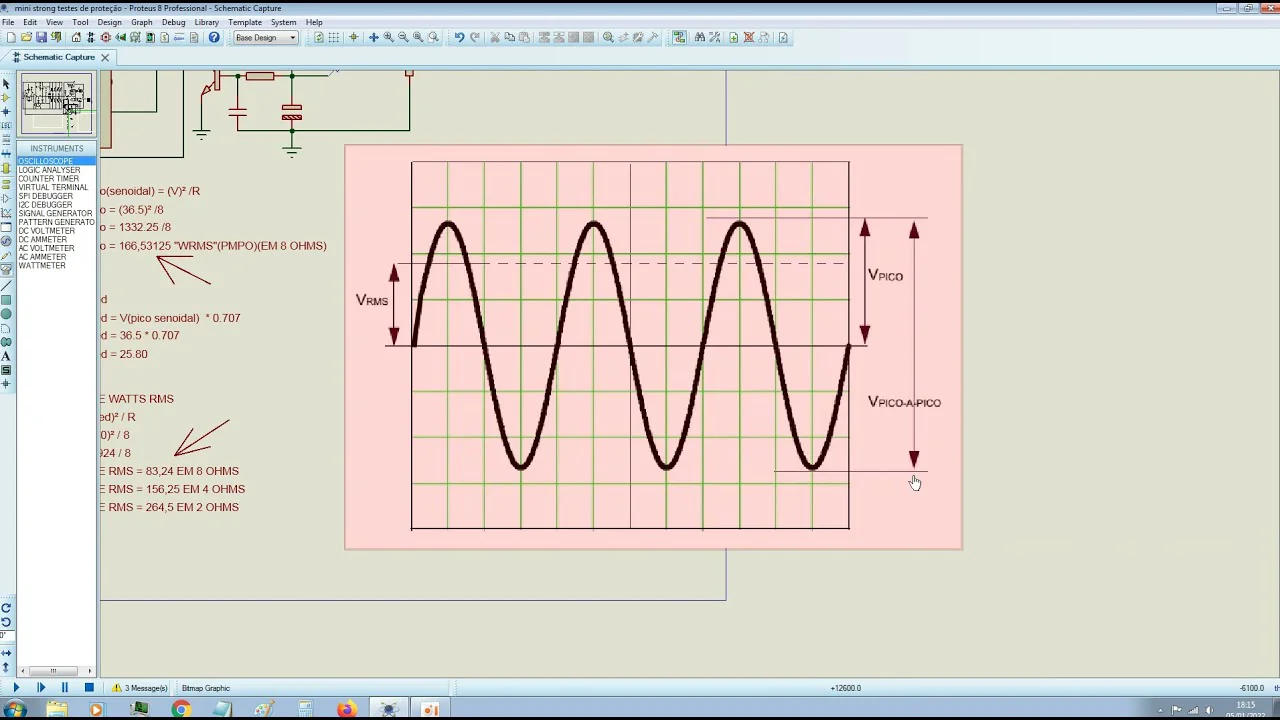
Task: Click the schematic overview thumbnail
Action: pos(57,104)
